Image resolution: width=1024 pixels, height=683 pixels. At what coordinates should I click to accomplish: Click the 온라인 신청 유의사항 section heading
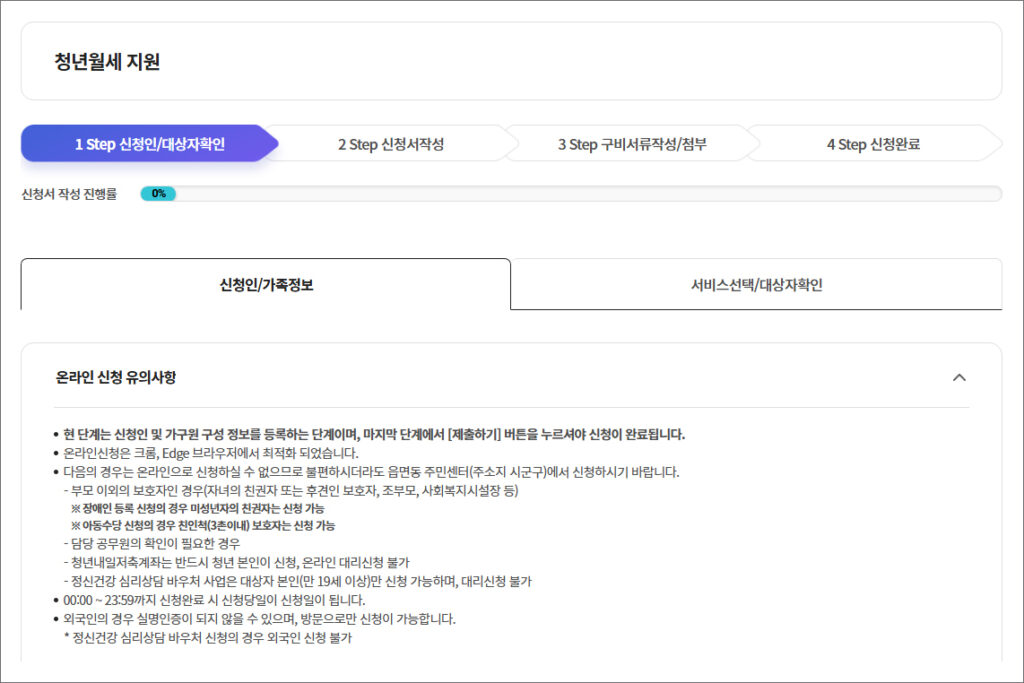click(116, 377)
